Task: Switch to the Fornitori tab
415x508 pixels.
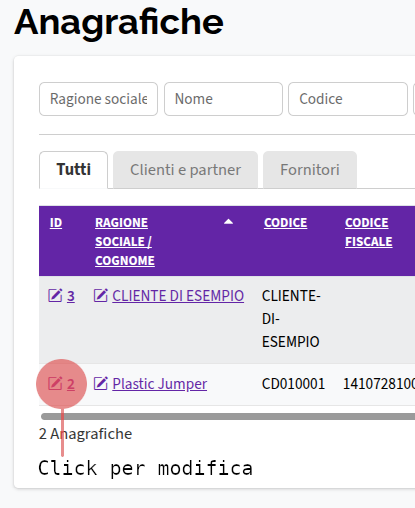Action: coord(310,170)
